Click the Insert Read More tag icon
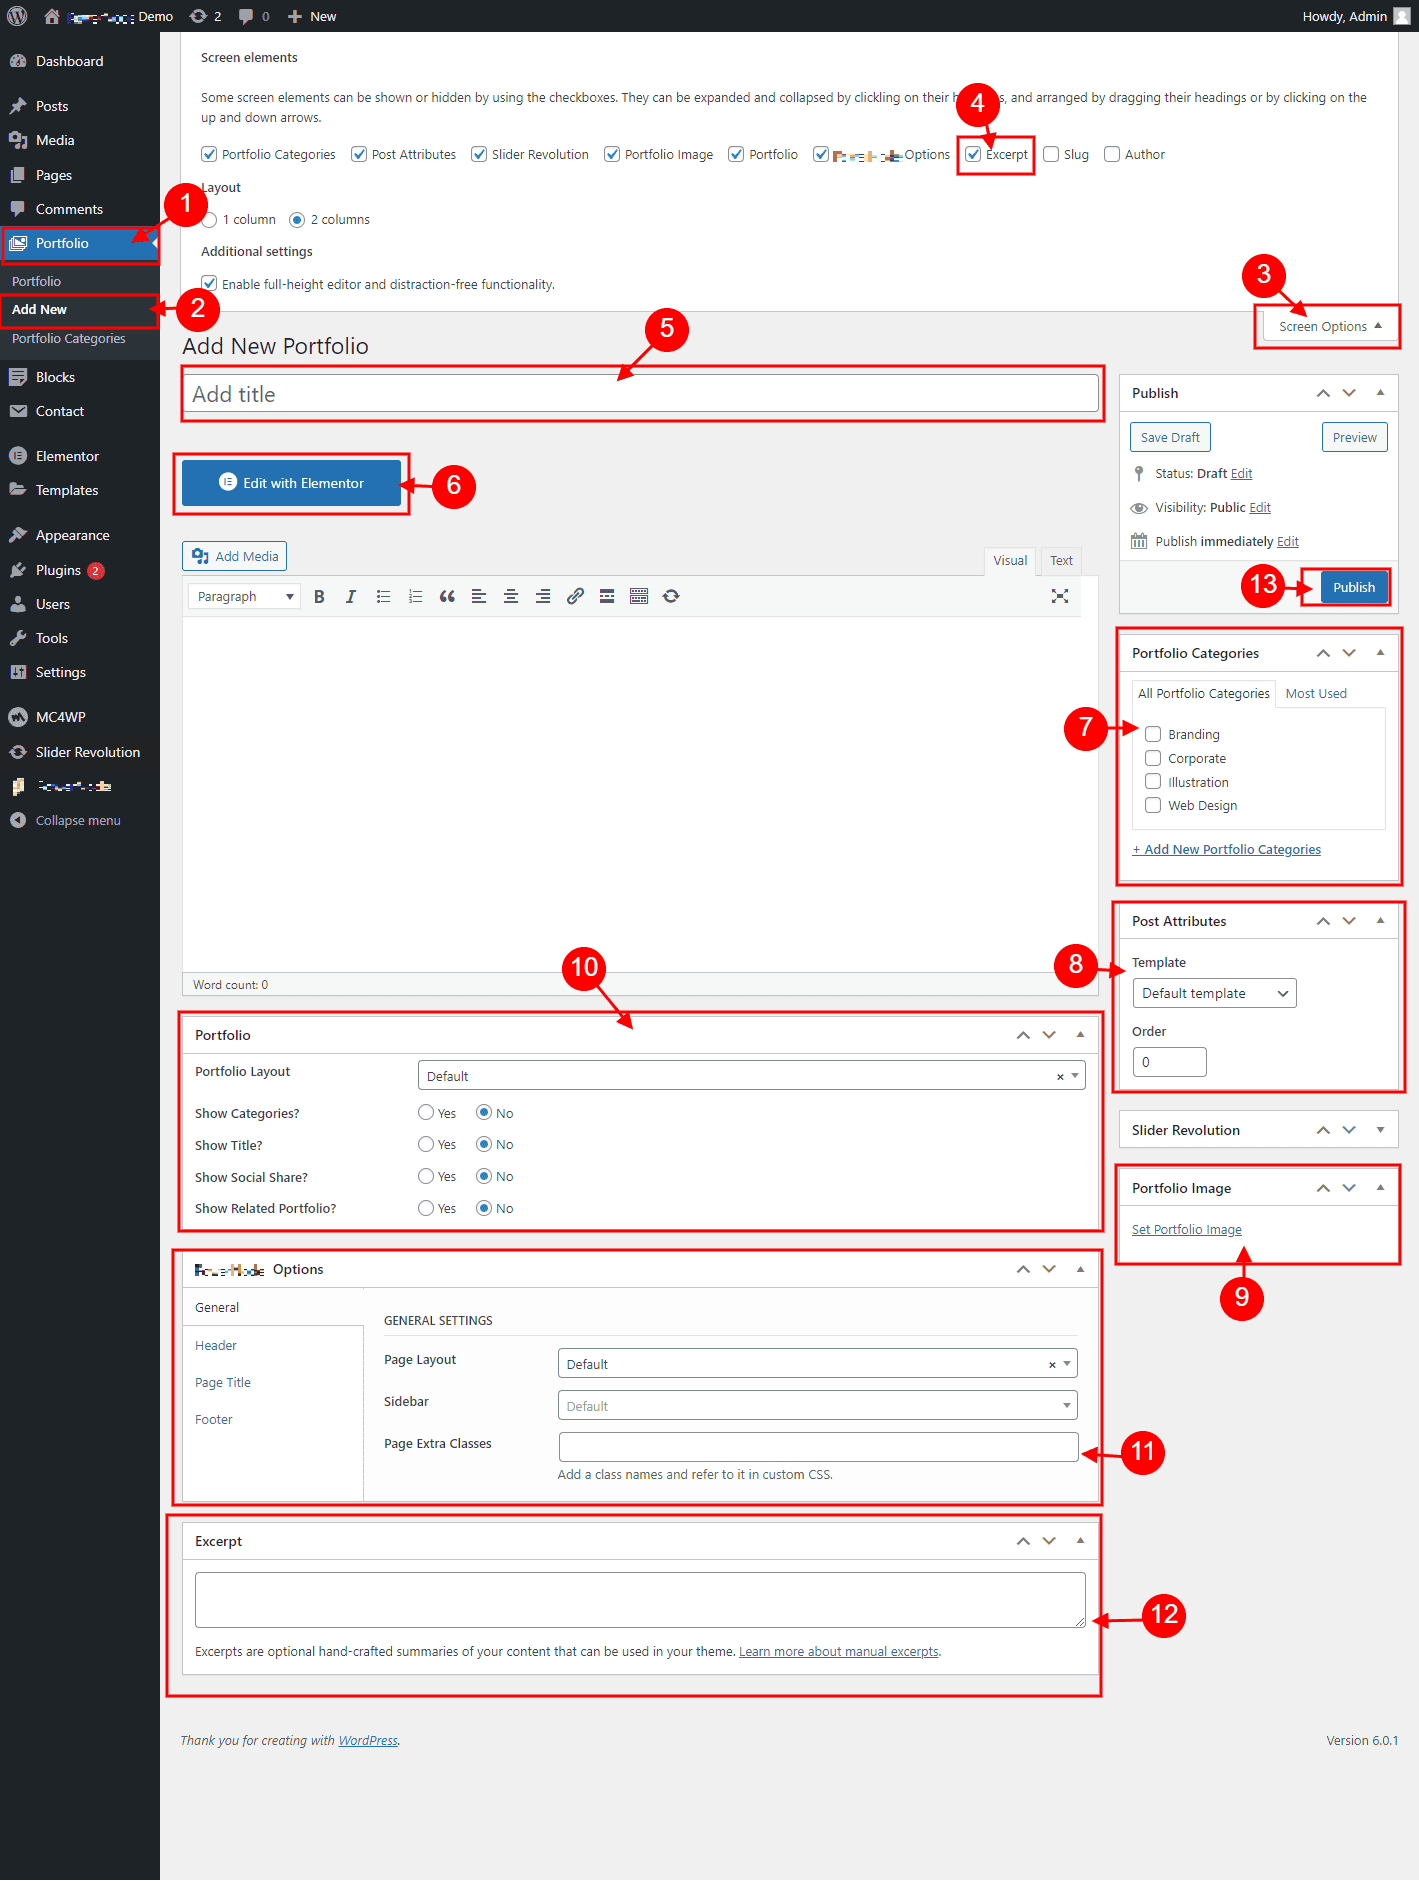The height and width of the screenshot is (1881, 1419). (x=607, y=597)
